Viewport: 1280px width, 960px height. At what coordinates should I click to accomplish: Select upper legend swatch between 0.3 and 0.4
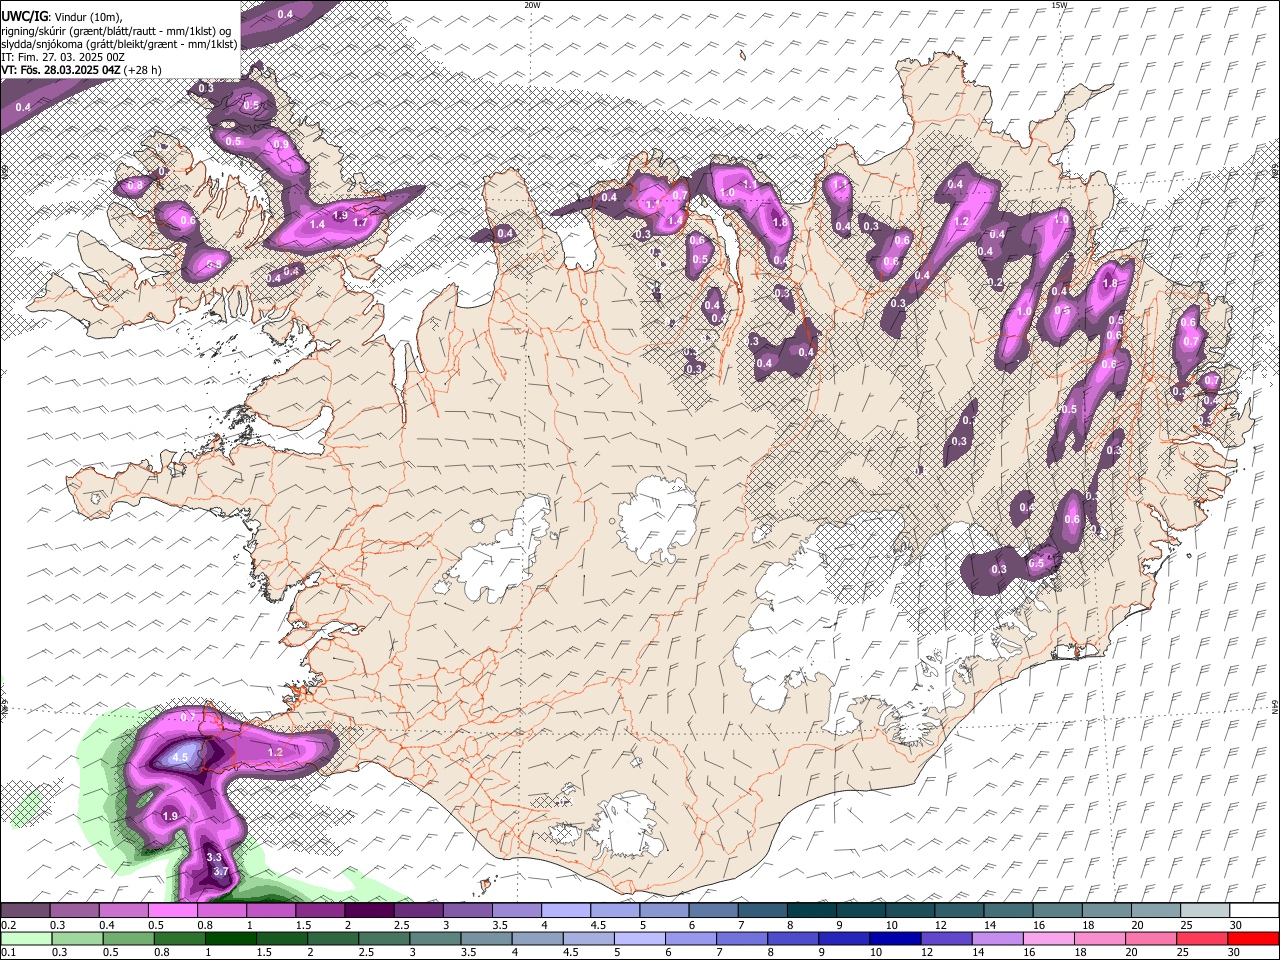click(x=74, y=910)
